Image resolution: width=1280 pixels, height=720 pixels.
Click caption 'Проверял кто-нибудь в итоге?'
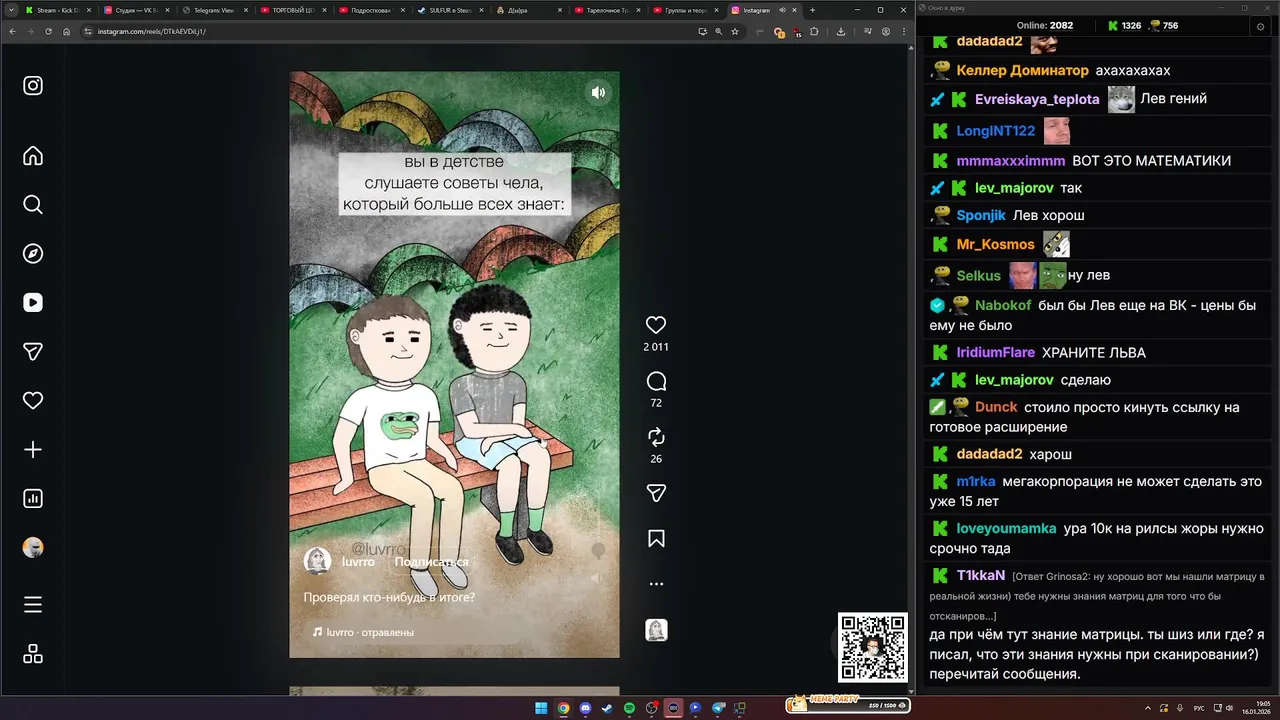tap(389, 598)
